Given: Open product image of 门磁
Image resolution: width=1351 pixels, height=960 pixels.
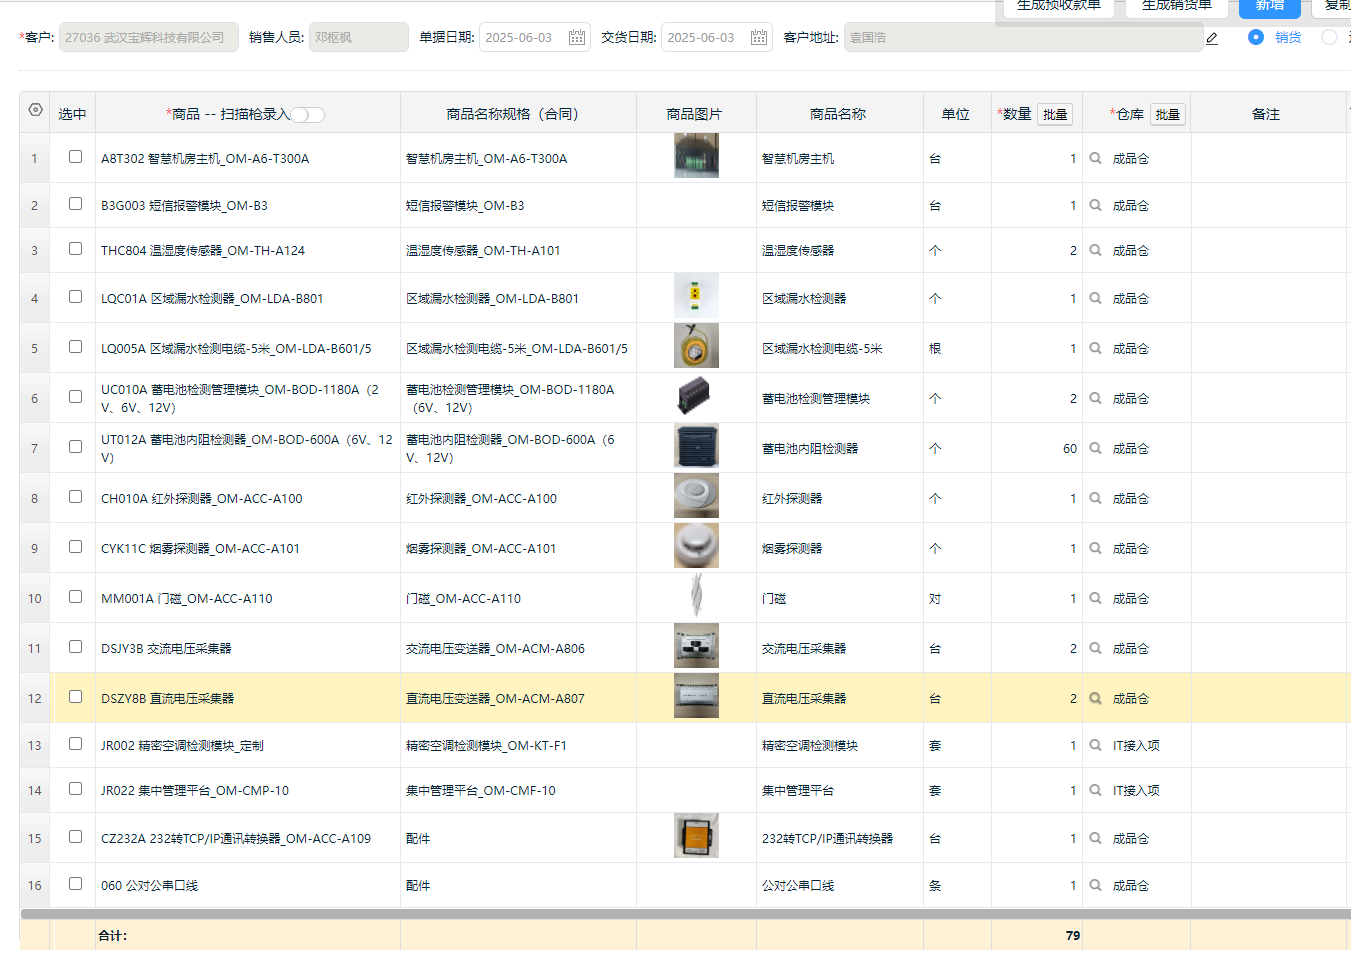Looking at the screenshot, I should (x=696, y=596).
